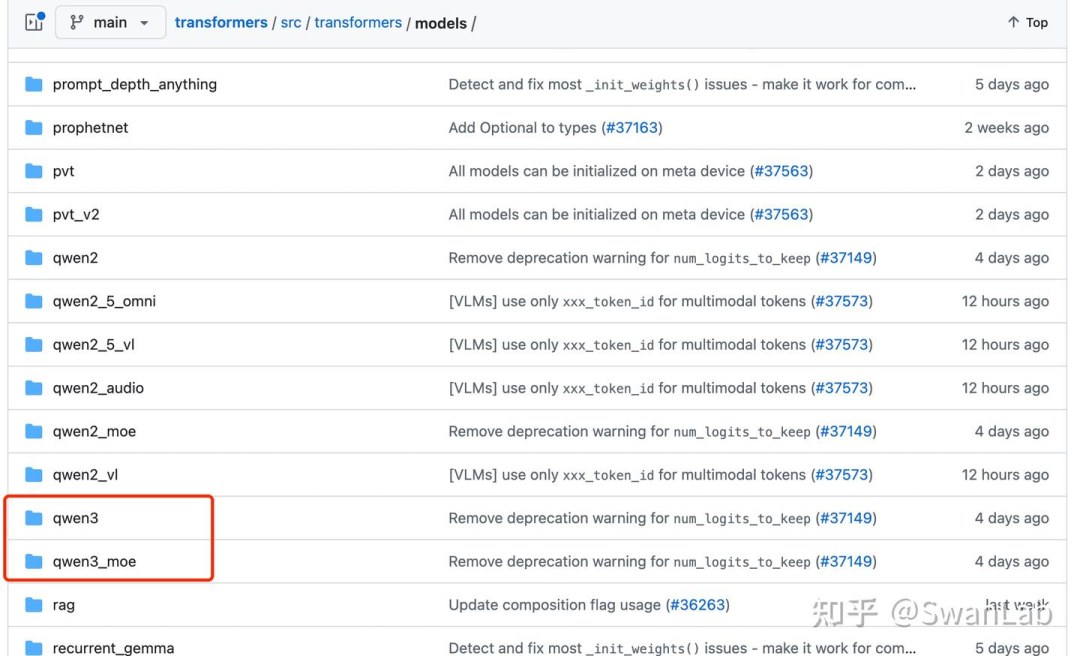Image resolution: width=1080 pixels, height=656 pixels.
Task: Open the qwen2 folder
Action: (x=75, y=258)
